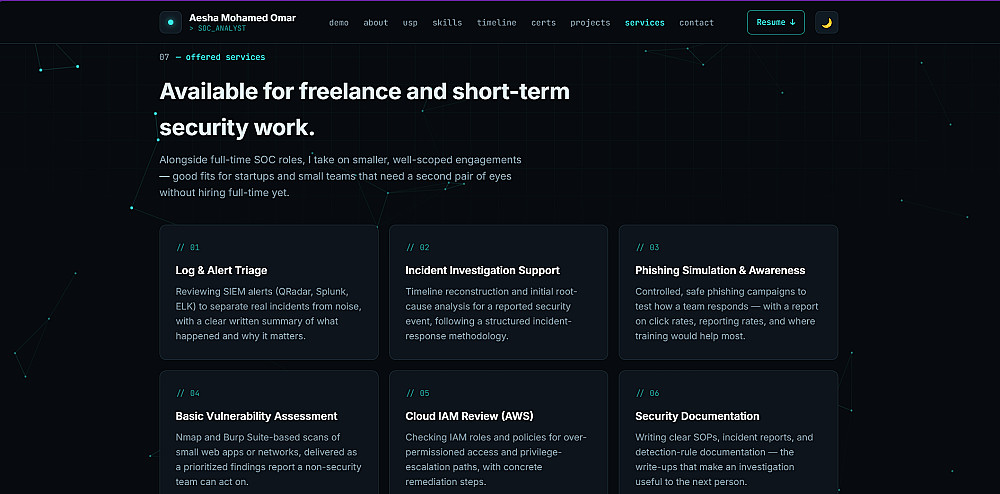The image size is (1000, 494).
Task: Select the Log & Alert Triage card
Action: click(x=269, y=293)
